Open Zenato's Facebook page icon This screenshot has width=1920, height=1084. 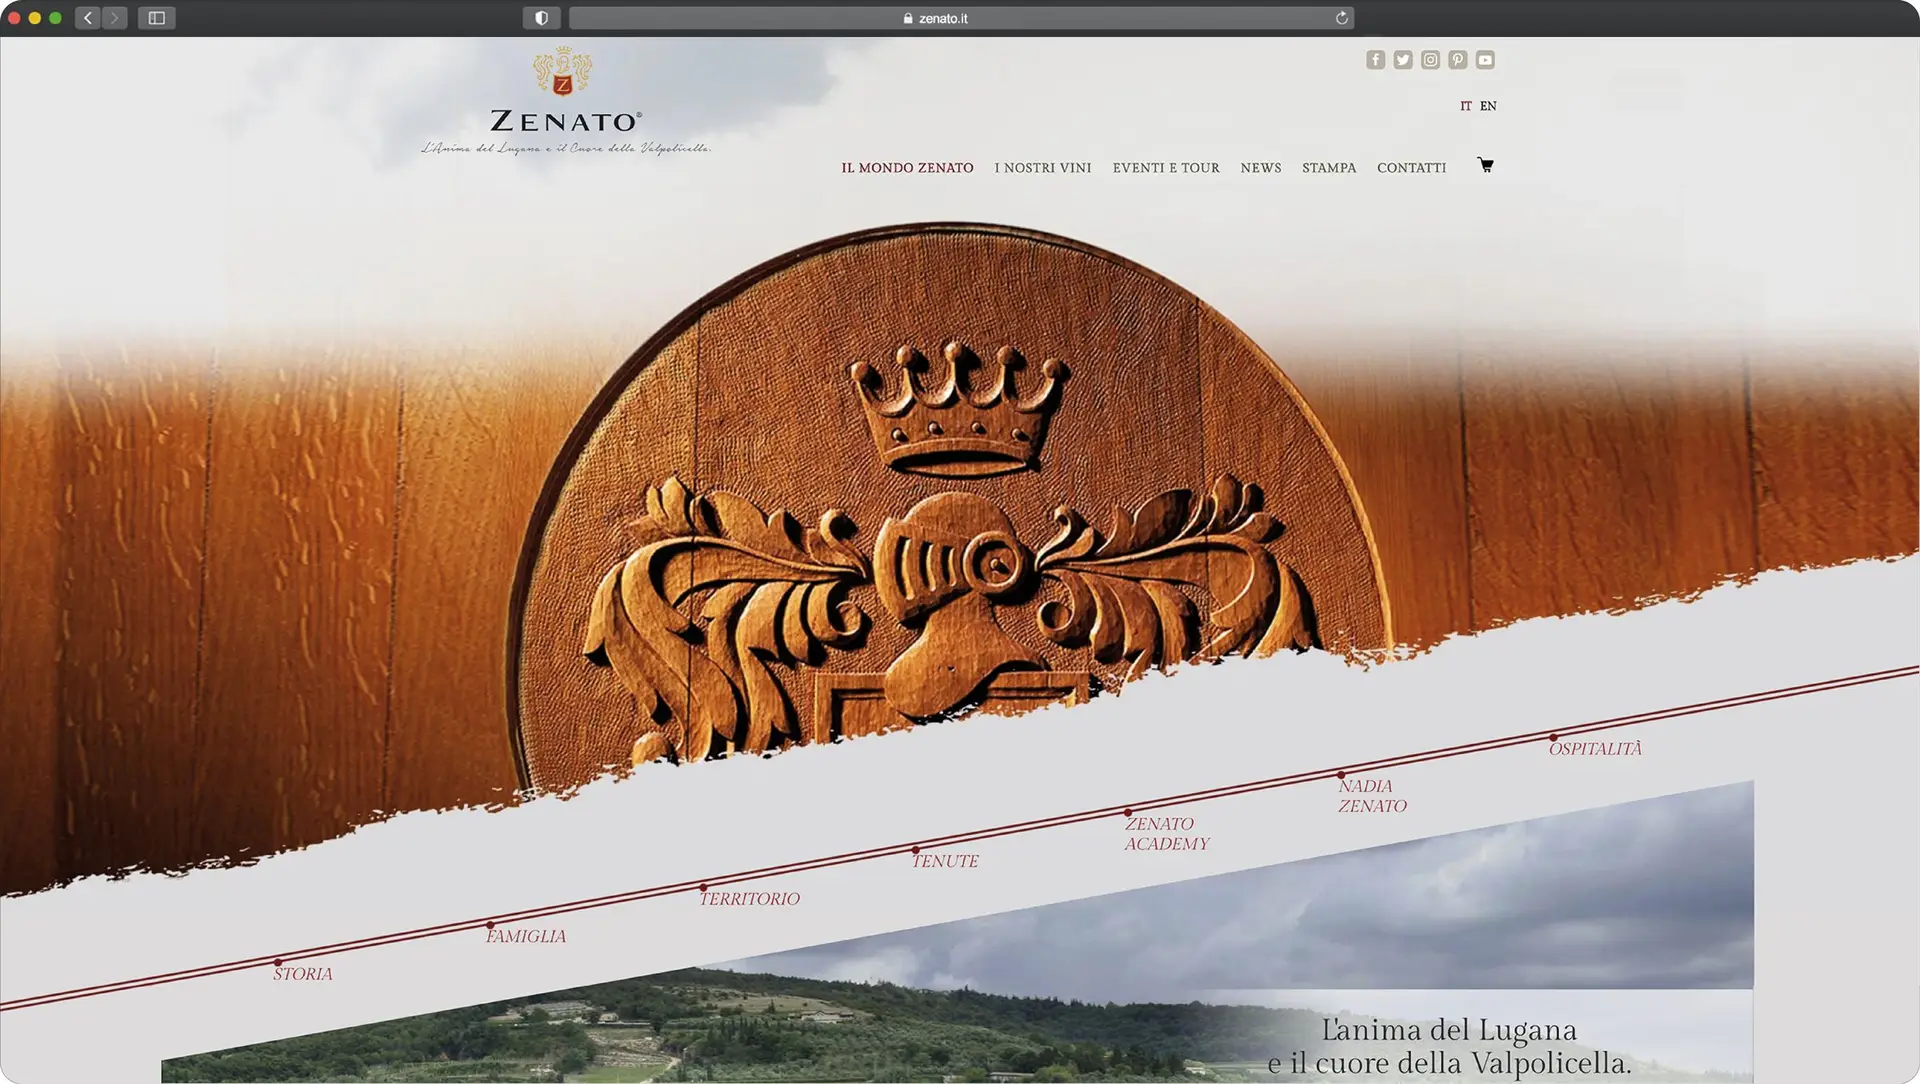point(1376,60)
